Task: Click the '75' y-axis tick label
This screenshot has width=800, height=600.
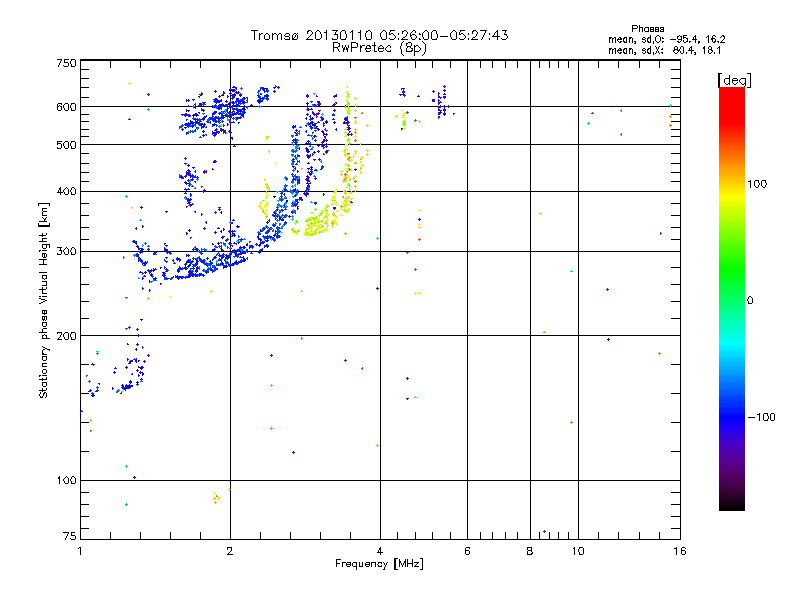Action: coord(70,536)
